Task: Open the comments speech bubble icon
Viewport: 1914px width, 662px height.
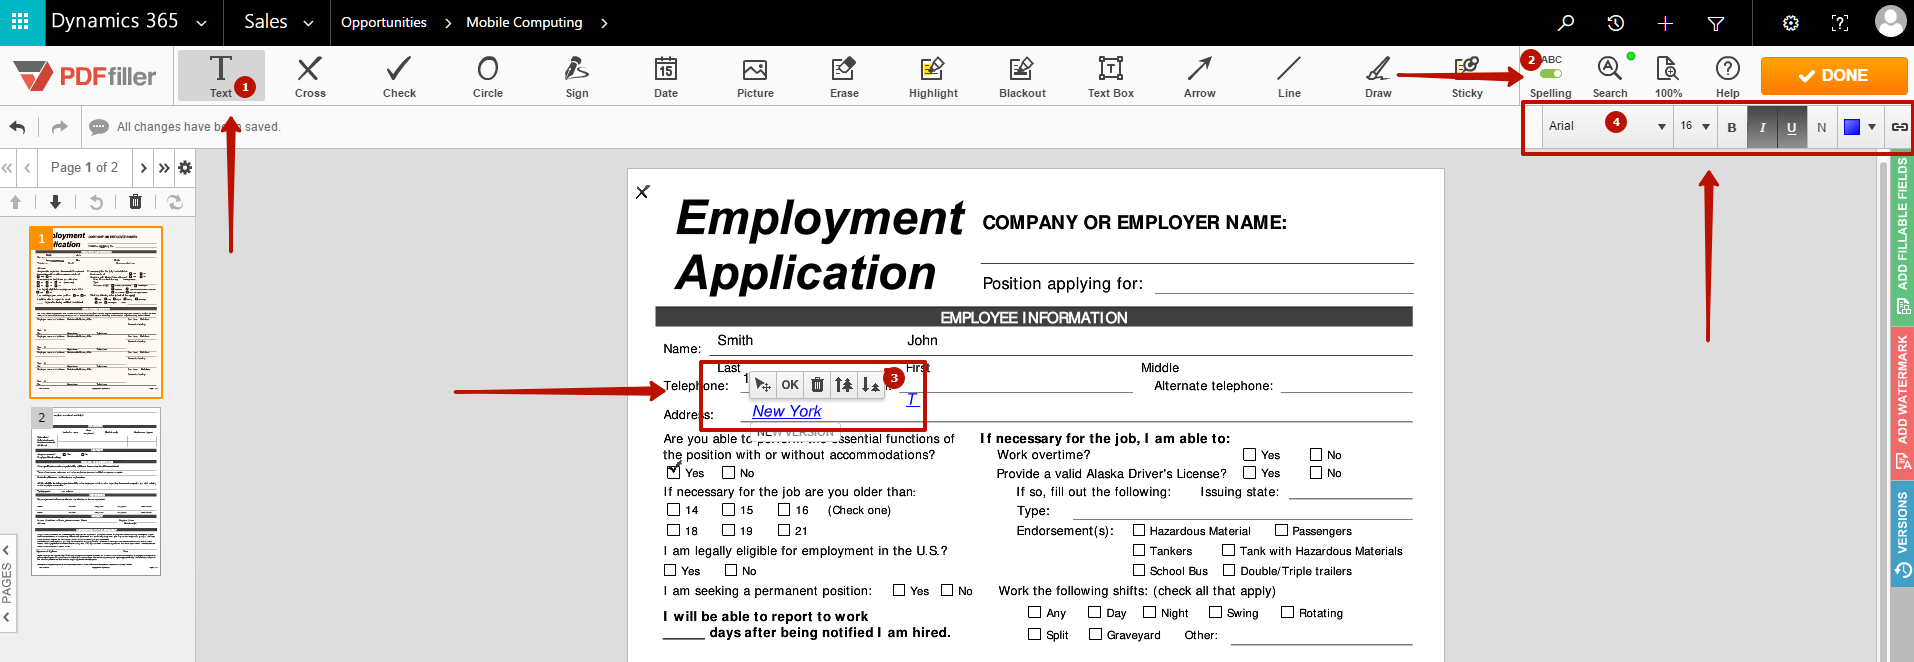Action: click(x=99, y=127)
